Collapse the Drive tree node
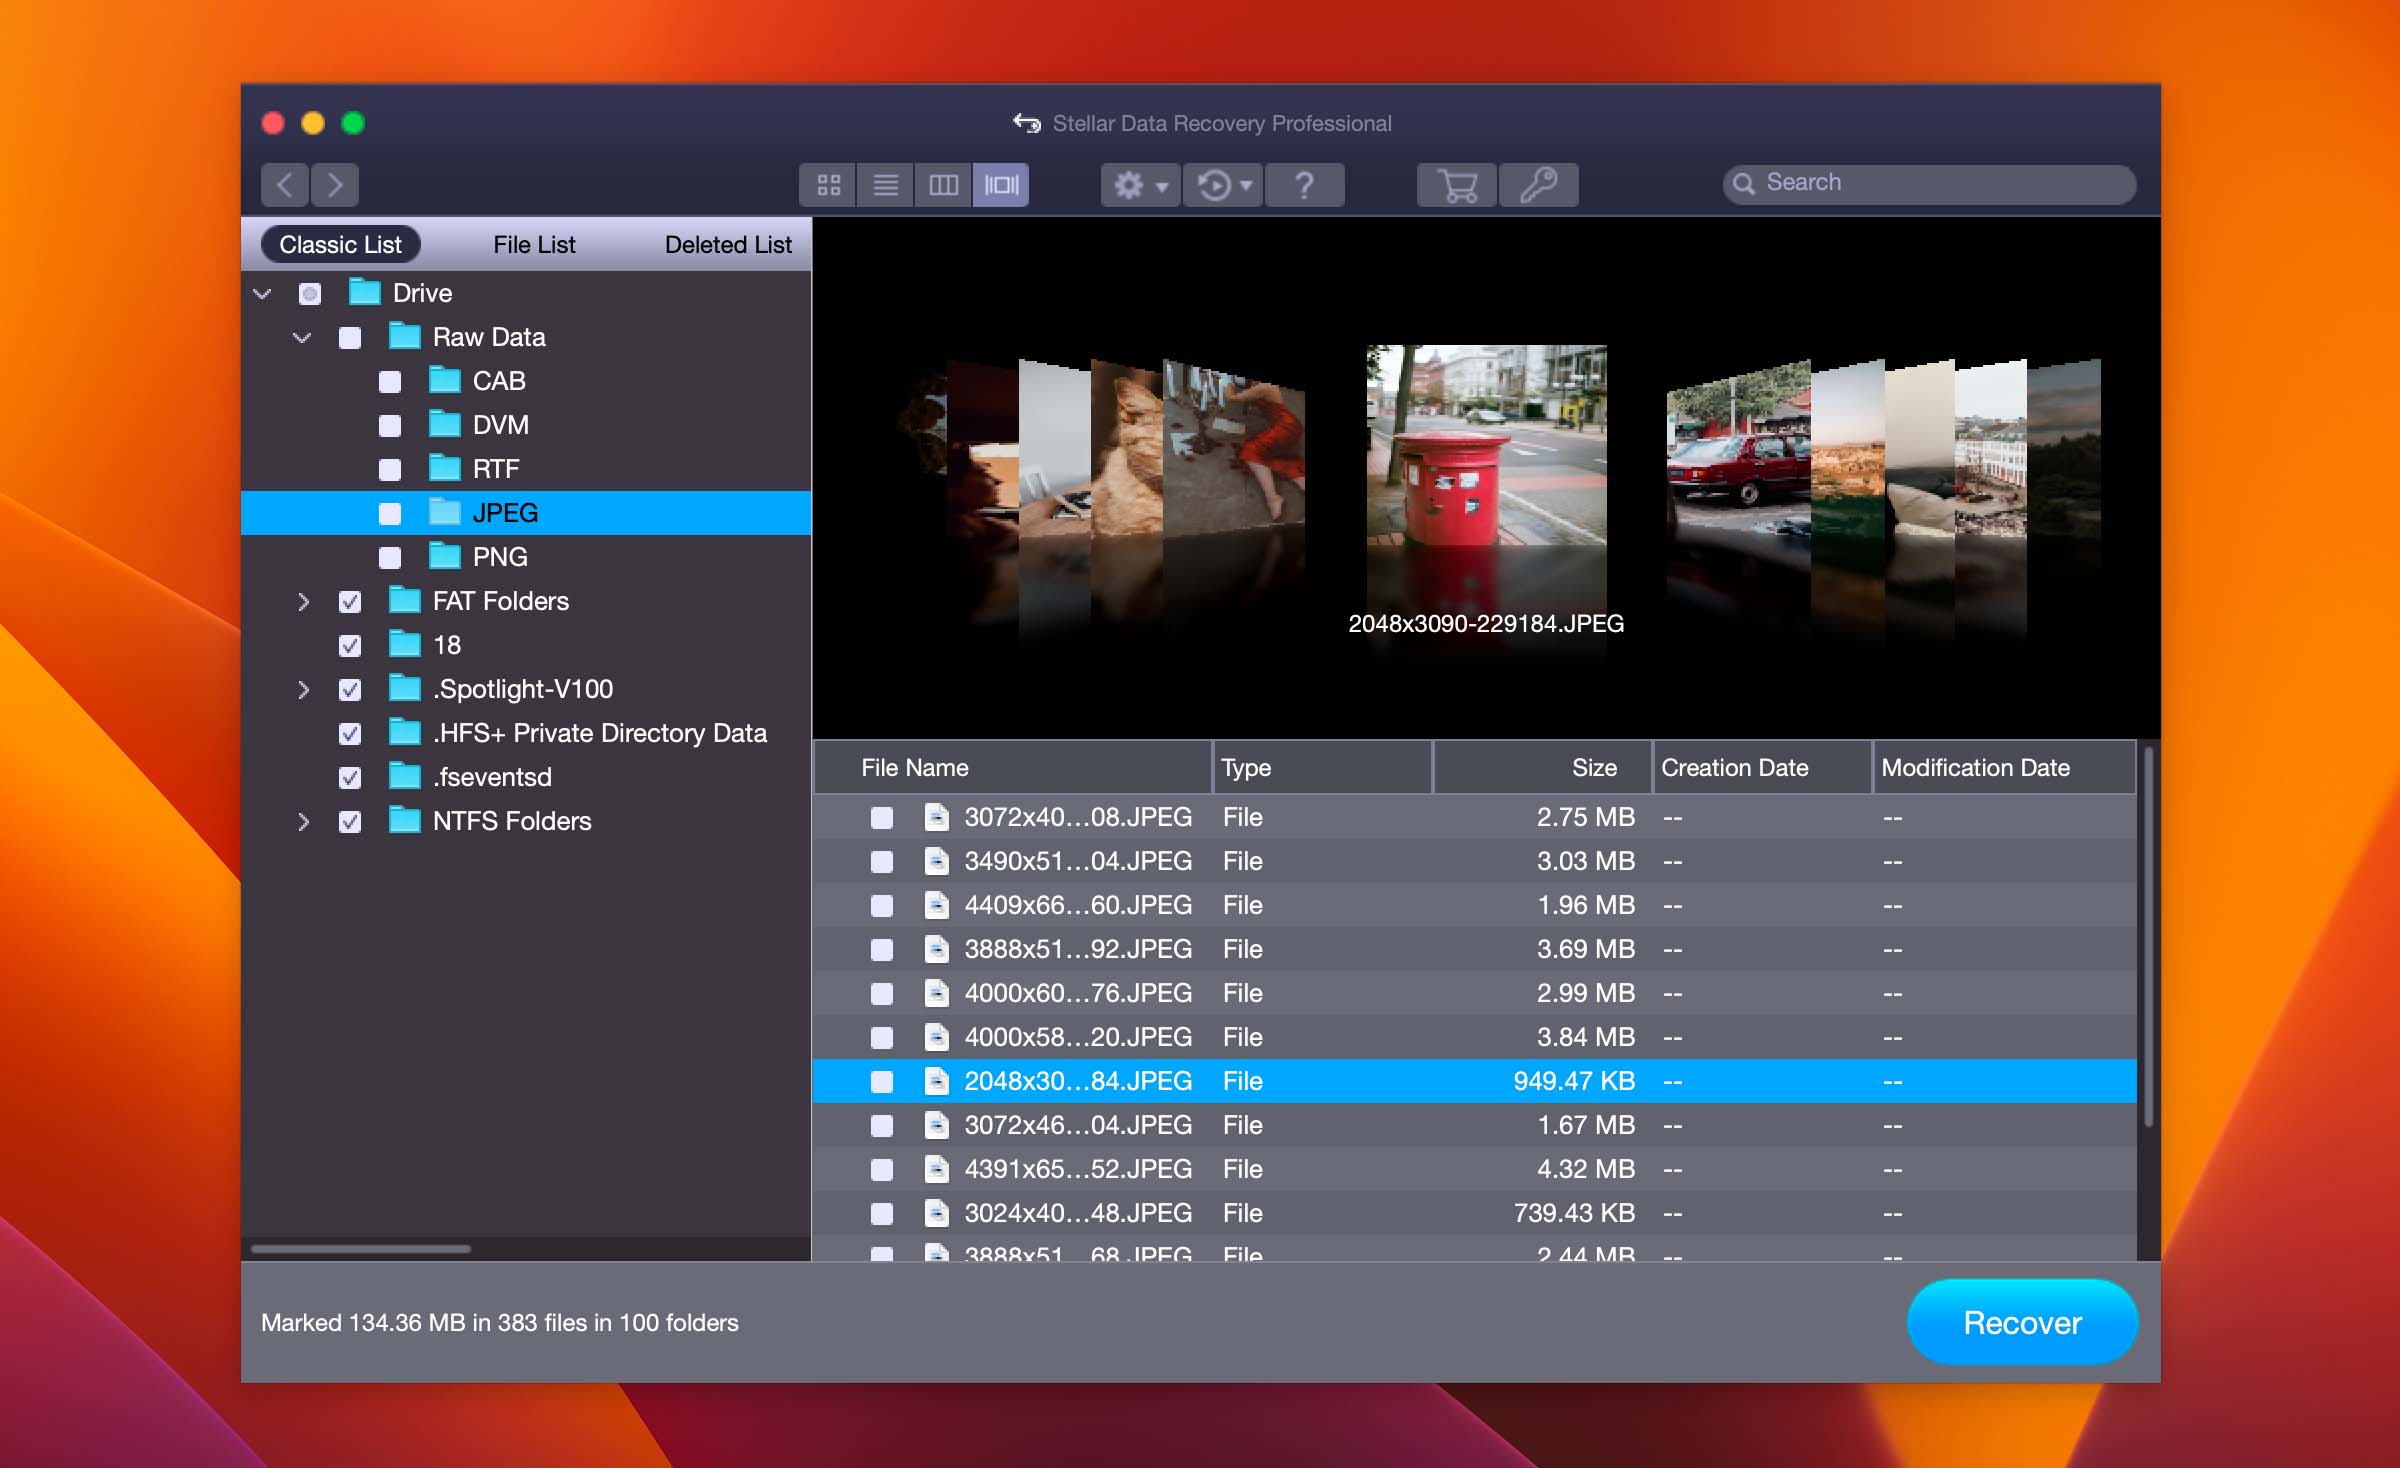 click(263, 293)
